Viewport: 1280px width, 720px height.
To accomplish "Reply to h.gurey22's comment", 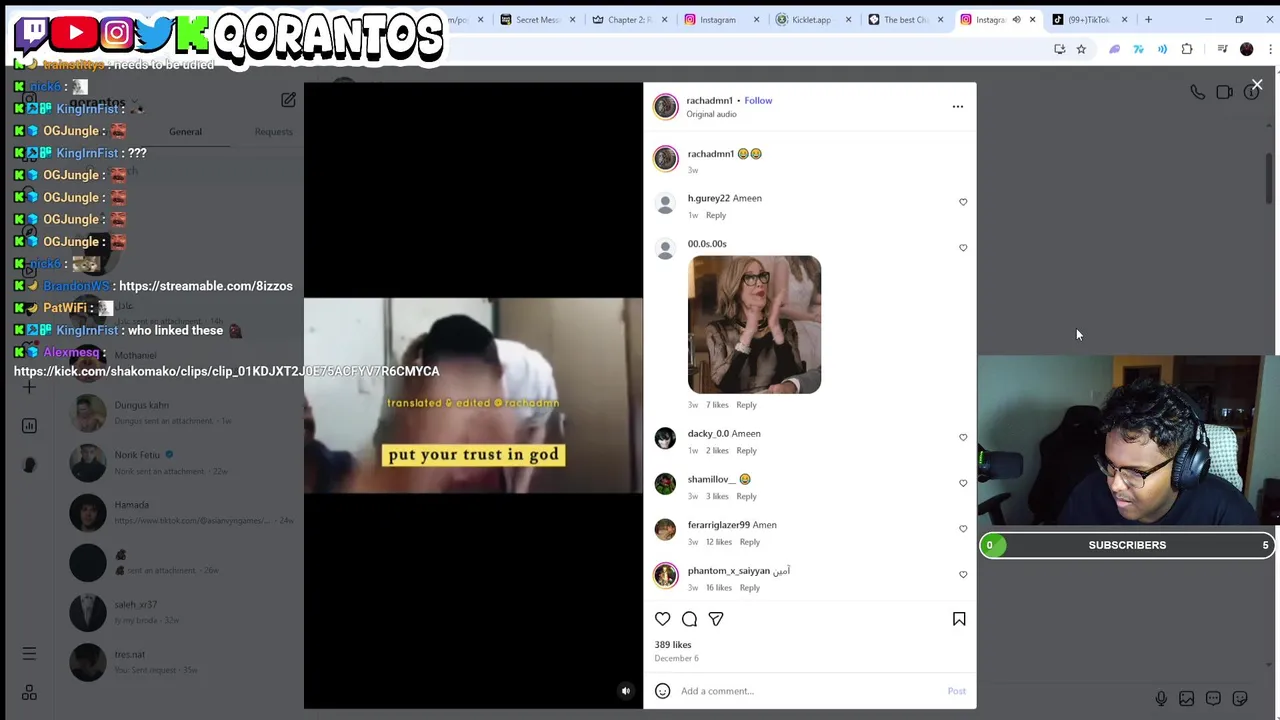I will pos(716,215).
